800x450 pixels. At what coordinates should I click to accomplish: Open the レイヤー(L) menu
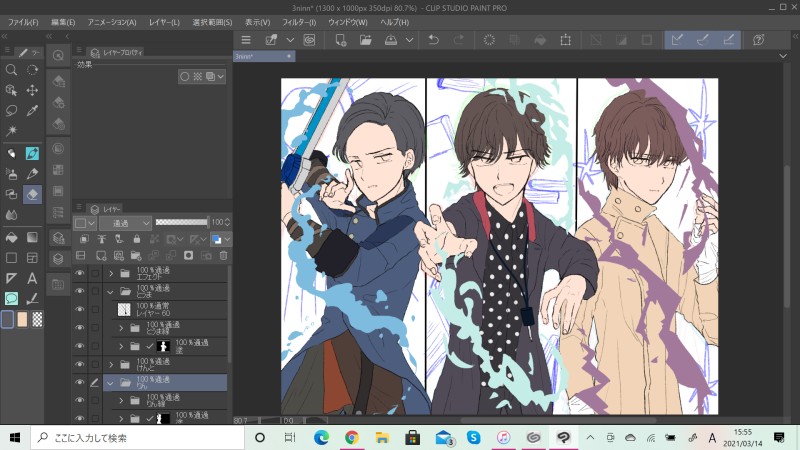164,22
